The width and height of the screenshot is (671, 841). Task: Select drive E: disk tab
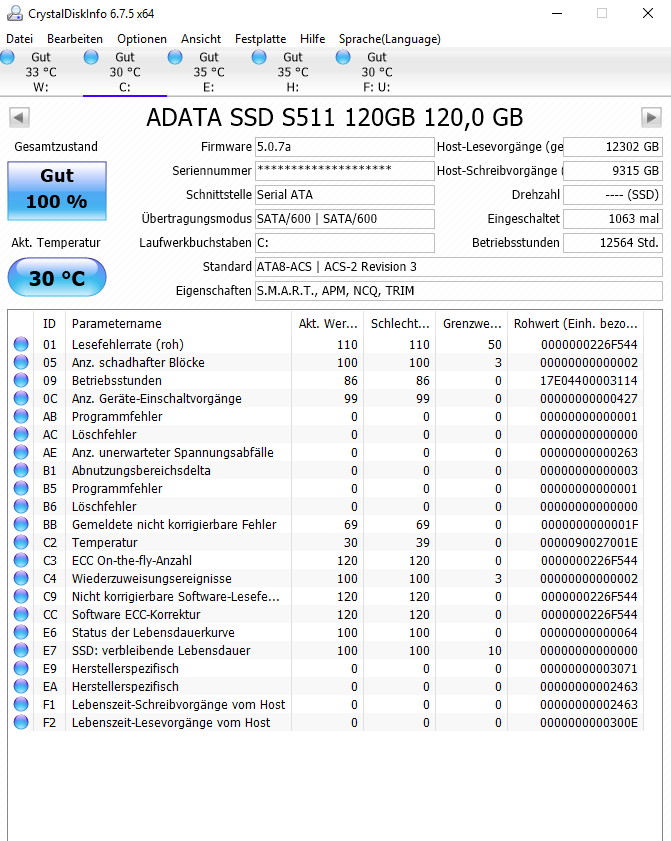tap(209, 72)
